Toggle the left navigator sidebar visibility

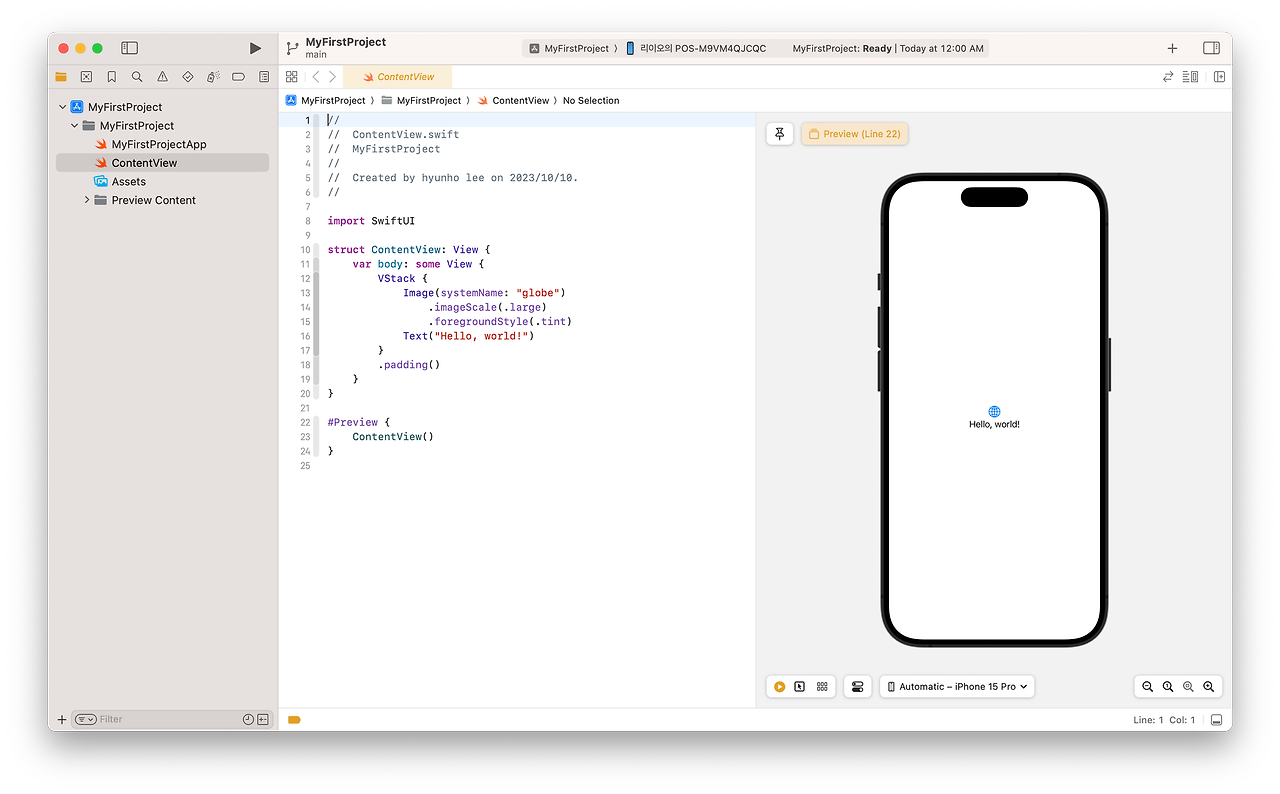tap(129, 47)
